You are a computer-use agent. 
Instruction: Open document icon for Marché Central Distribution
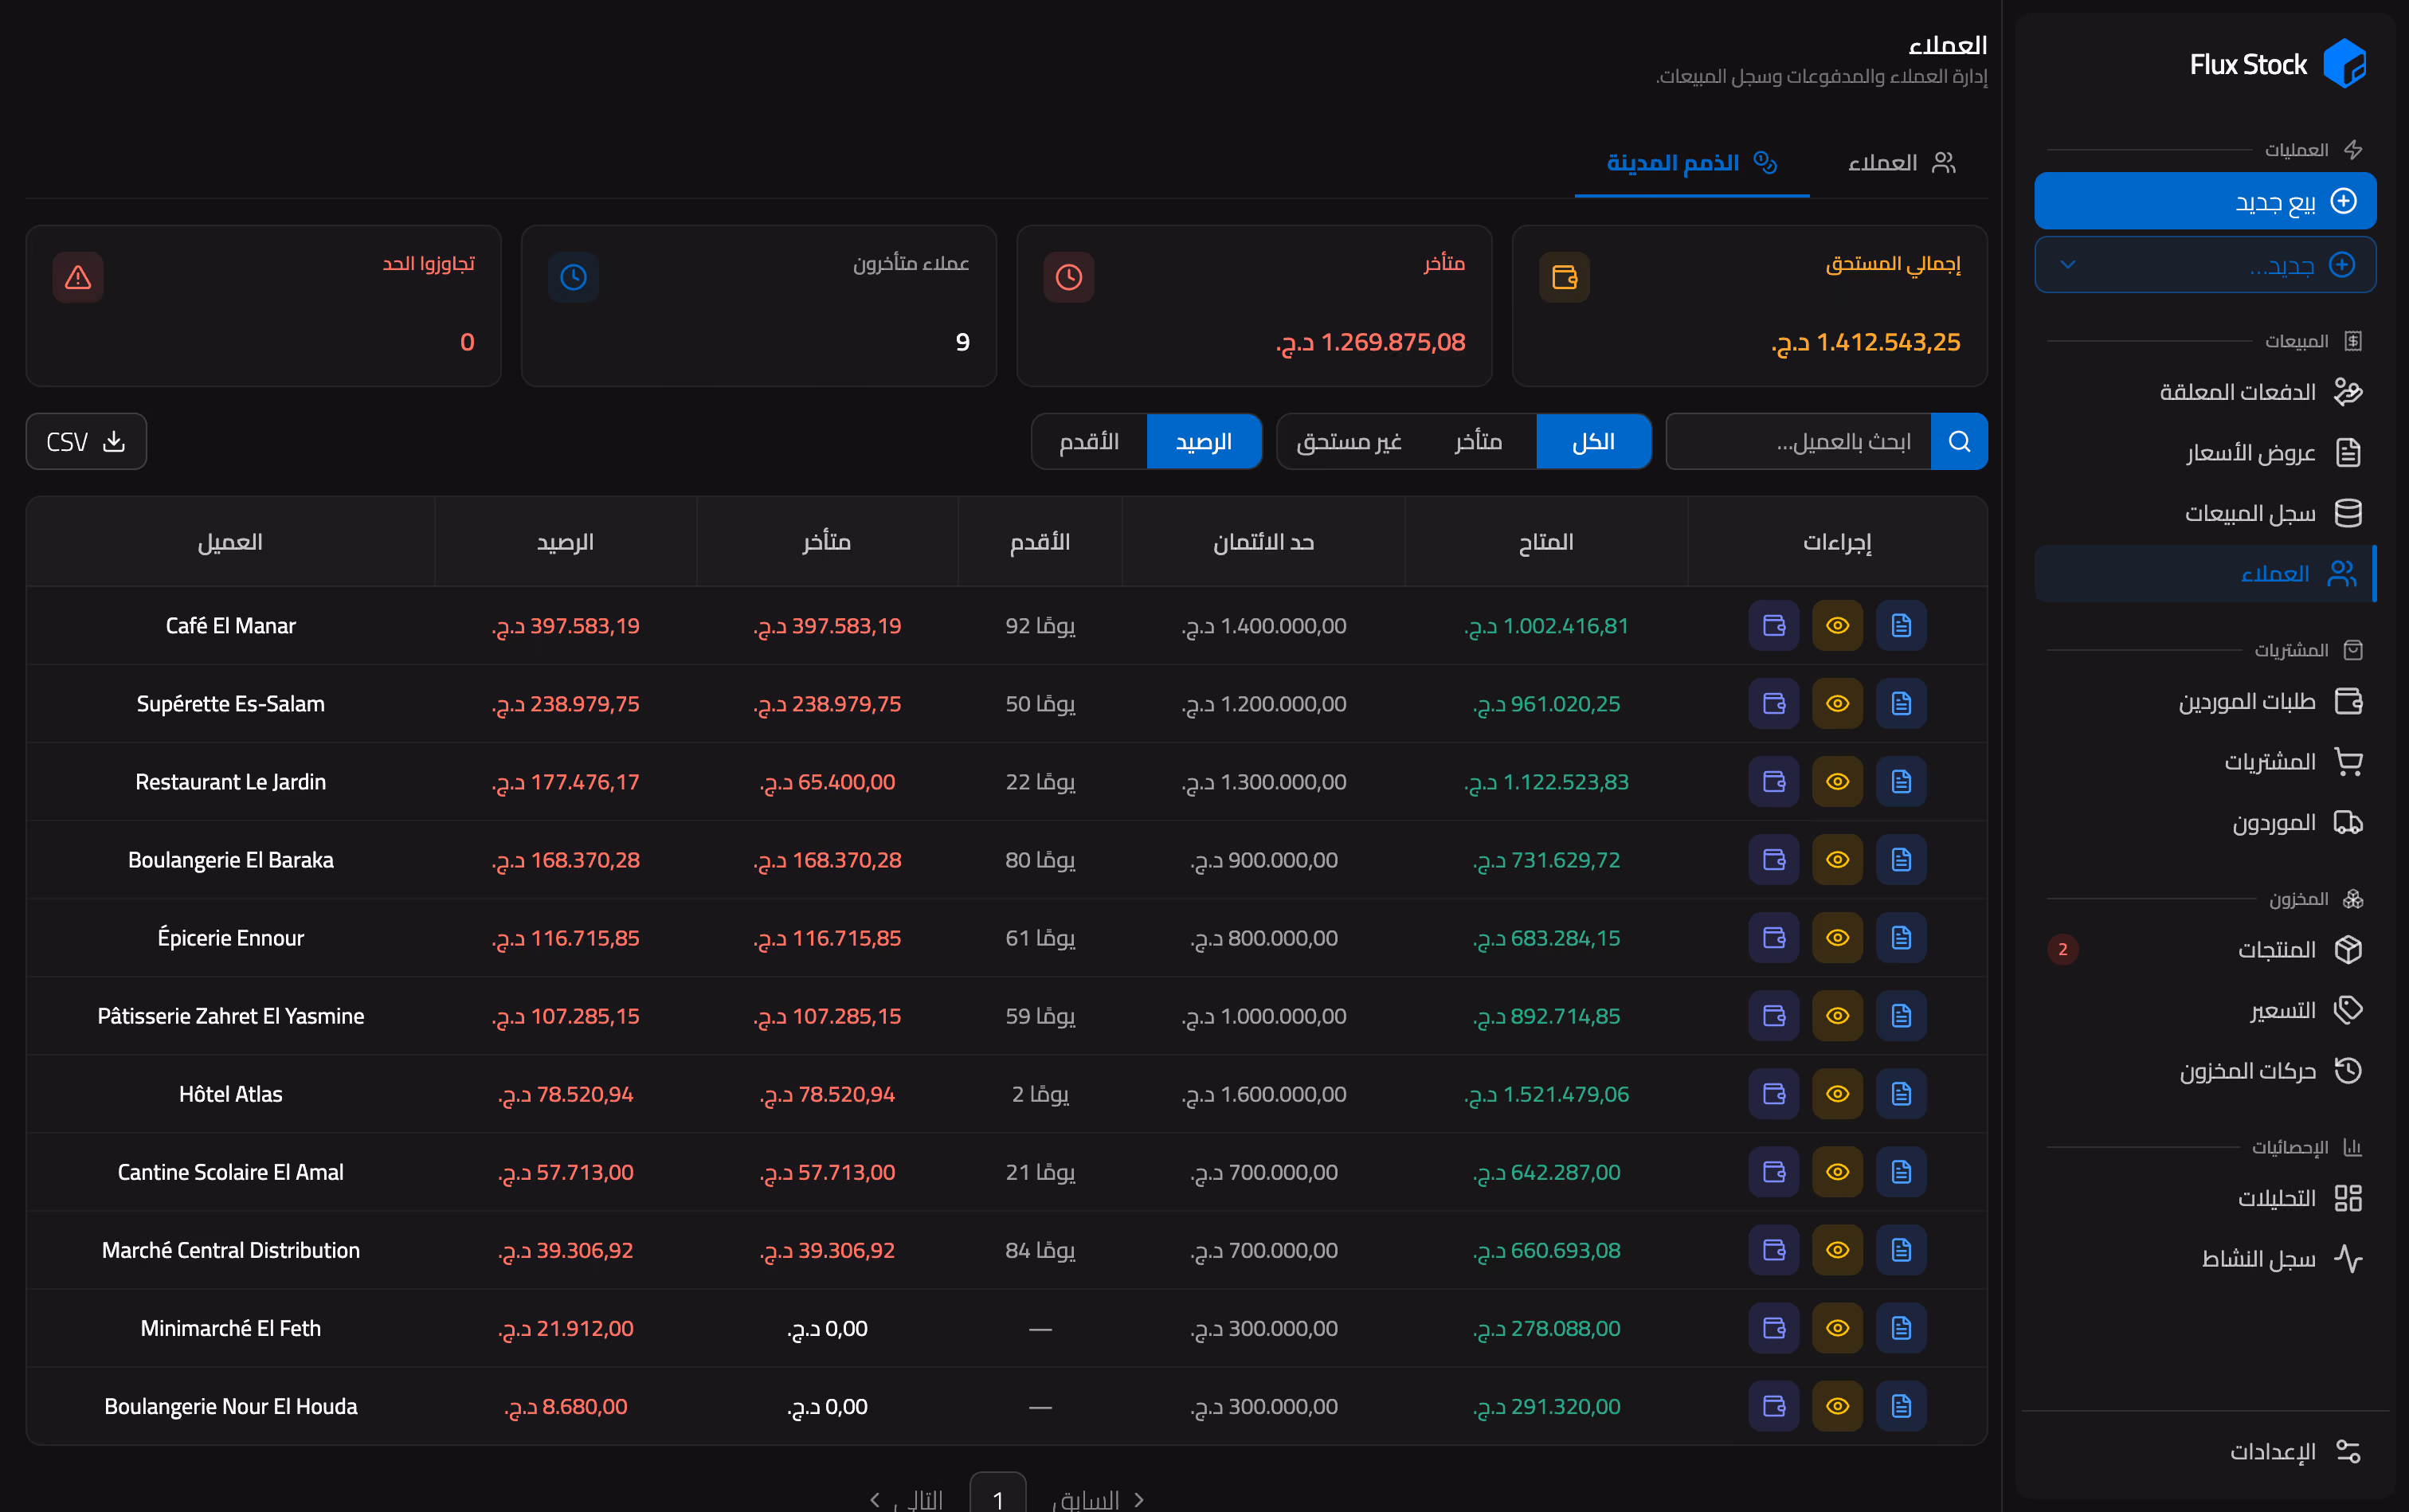point(1901,1250)
